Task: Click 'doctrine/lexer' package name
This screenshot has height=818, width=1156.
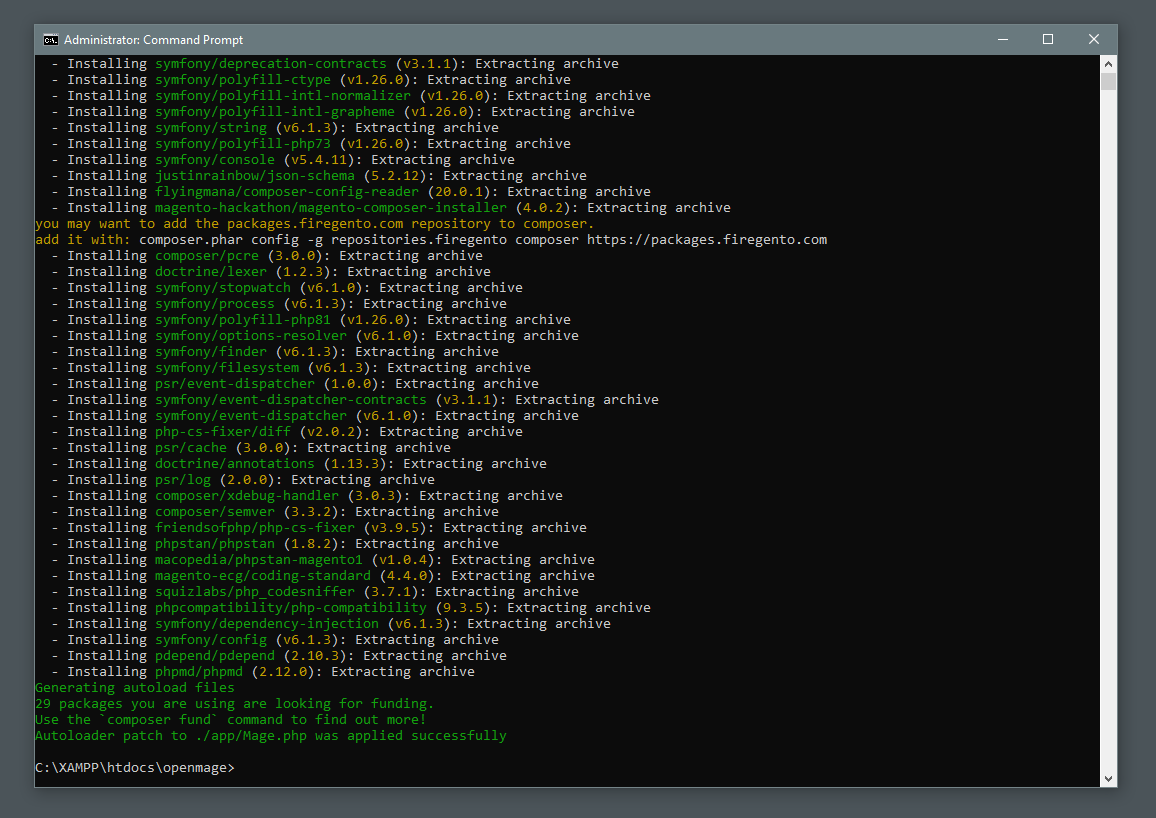Action: pyautogui.click(x=211, y=272)
